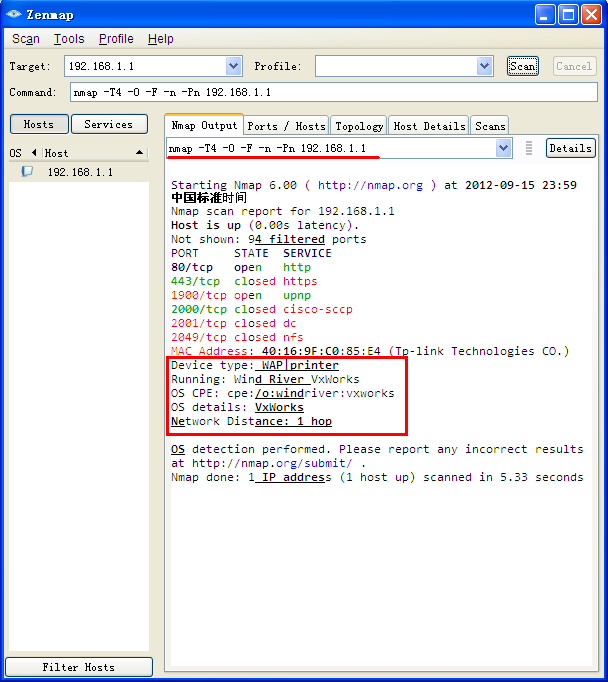Click the '80/tcp' port text
The height and width of the screenshot is (682, 608).
coord(192,267)
